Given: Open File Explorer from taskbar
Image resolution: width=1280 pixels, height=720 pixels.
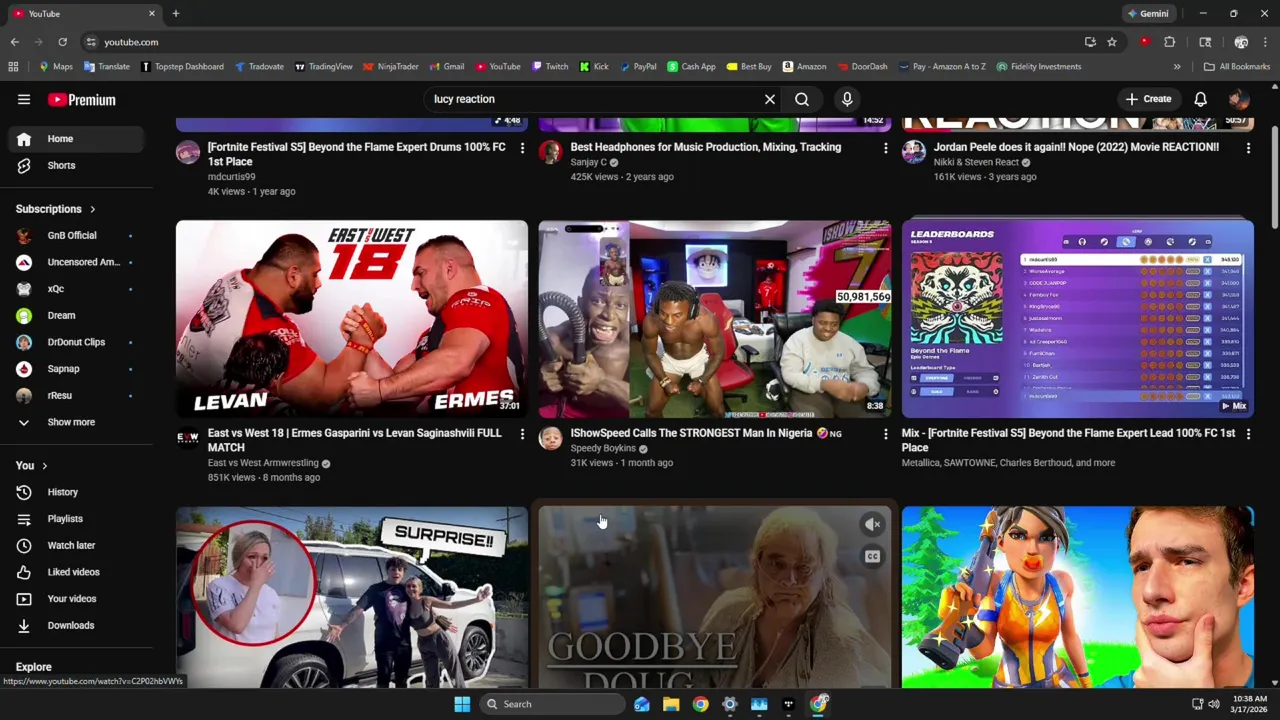Looking at the screenshot, I should pyautogui.click(x=671, y=704).
